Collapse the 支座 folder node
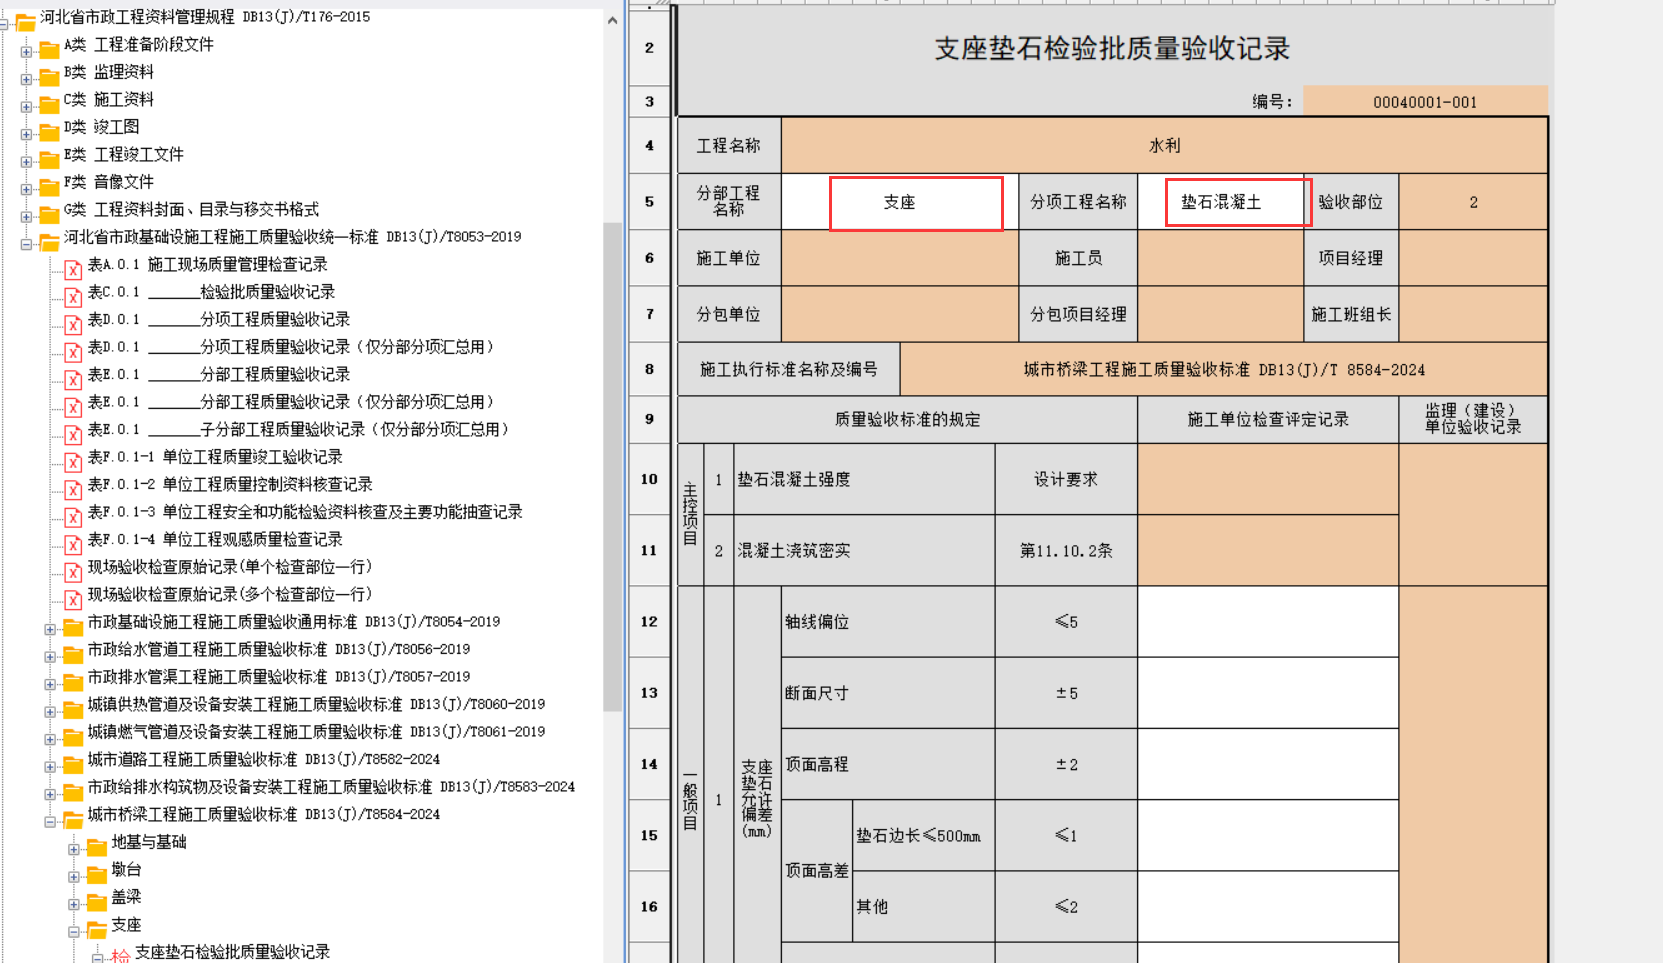This screenshot has height=963, width=1663. tap(74, 931)
